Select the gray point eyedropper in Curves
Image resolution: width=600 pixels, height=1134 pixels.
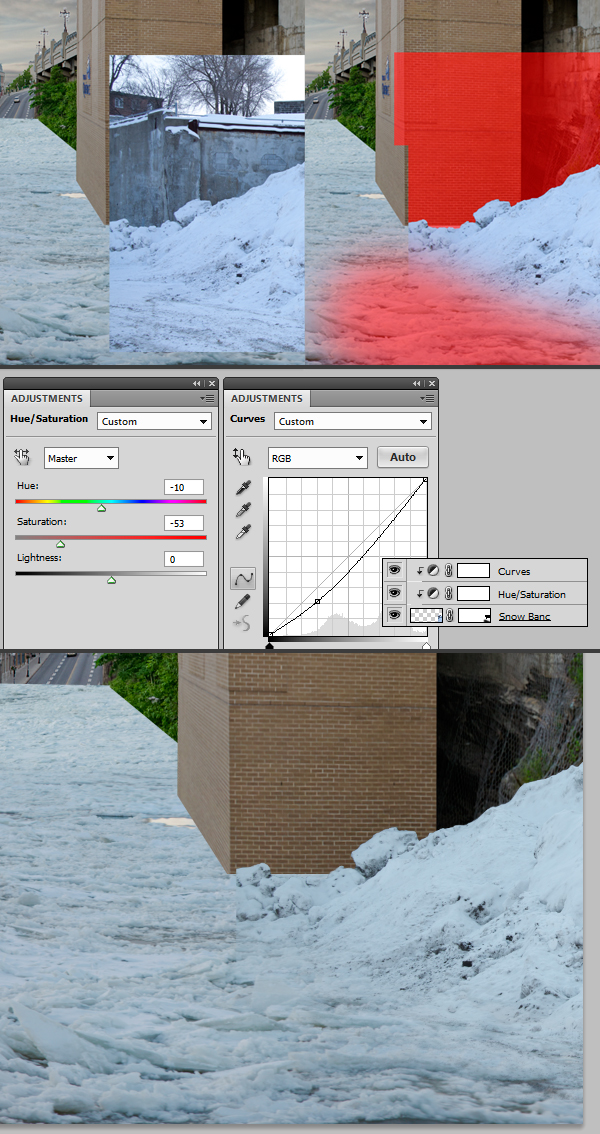244,510
